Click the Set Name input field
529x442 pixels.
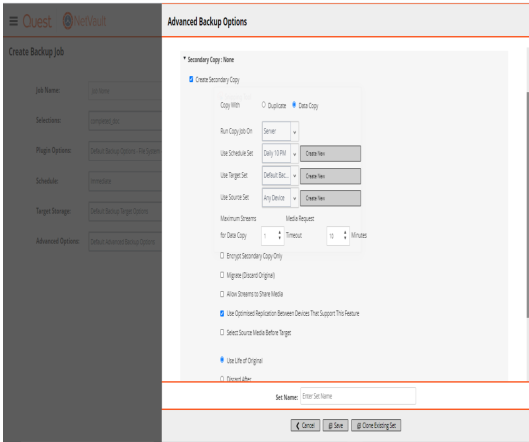(x=358, y=396)
